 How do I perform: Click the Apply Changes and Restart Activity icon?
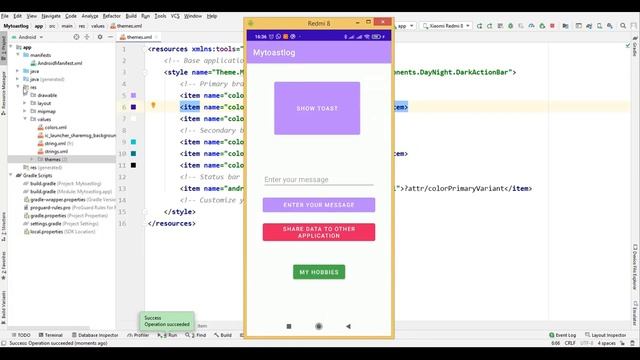[480, 26]
